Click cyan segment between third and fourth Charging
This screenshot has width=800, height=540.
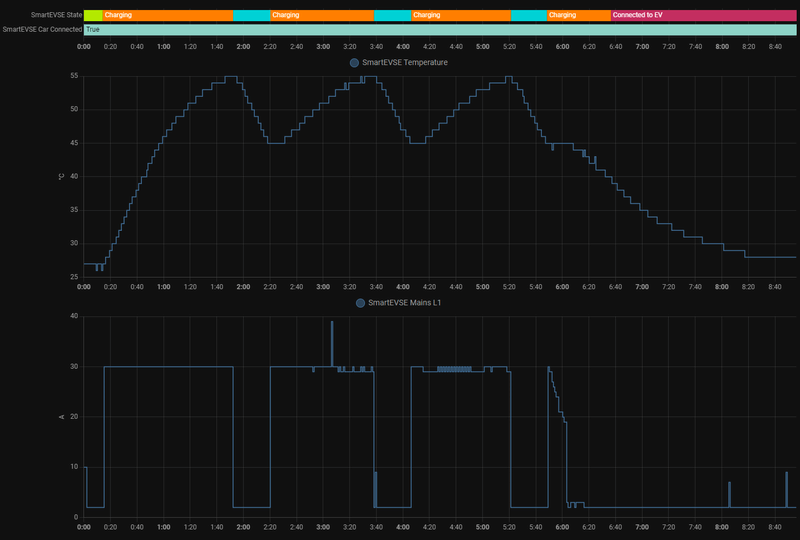pyautogui.click(x=529, y=15)
